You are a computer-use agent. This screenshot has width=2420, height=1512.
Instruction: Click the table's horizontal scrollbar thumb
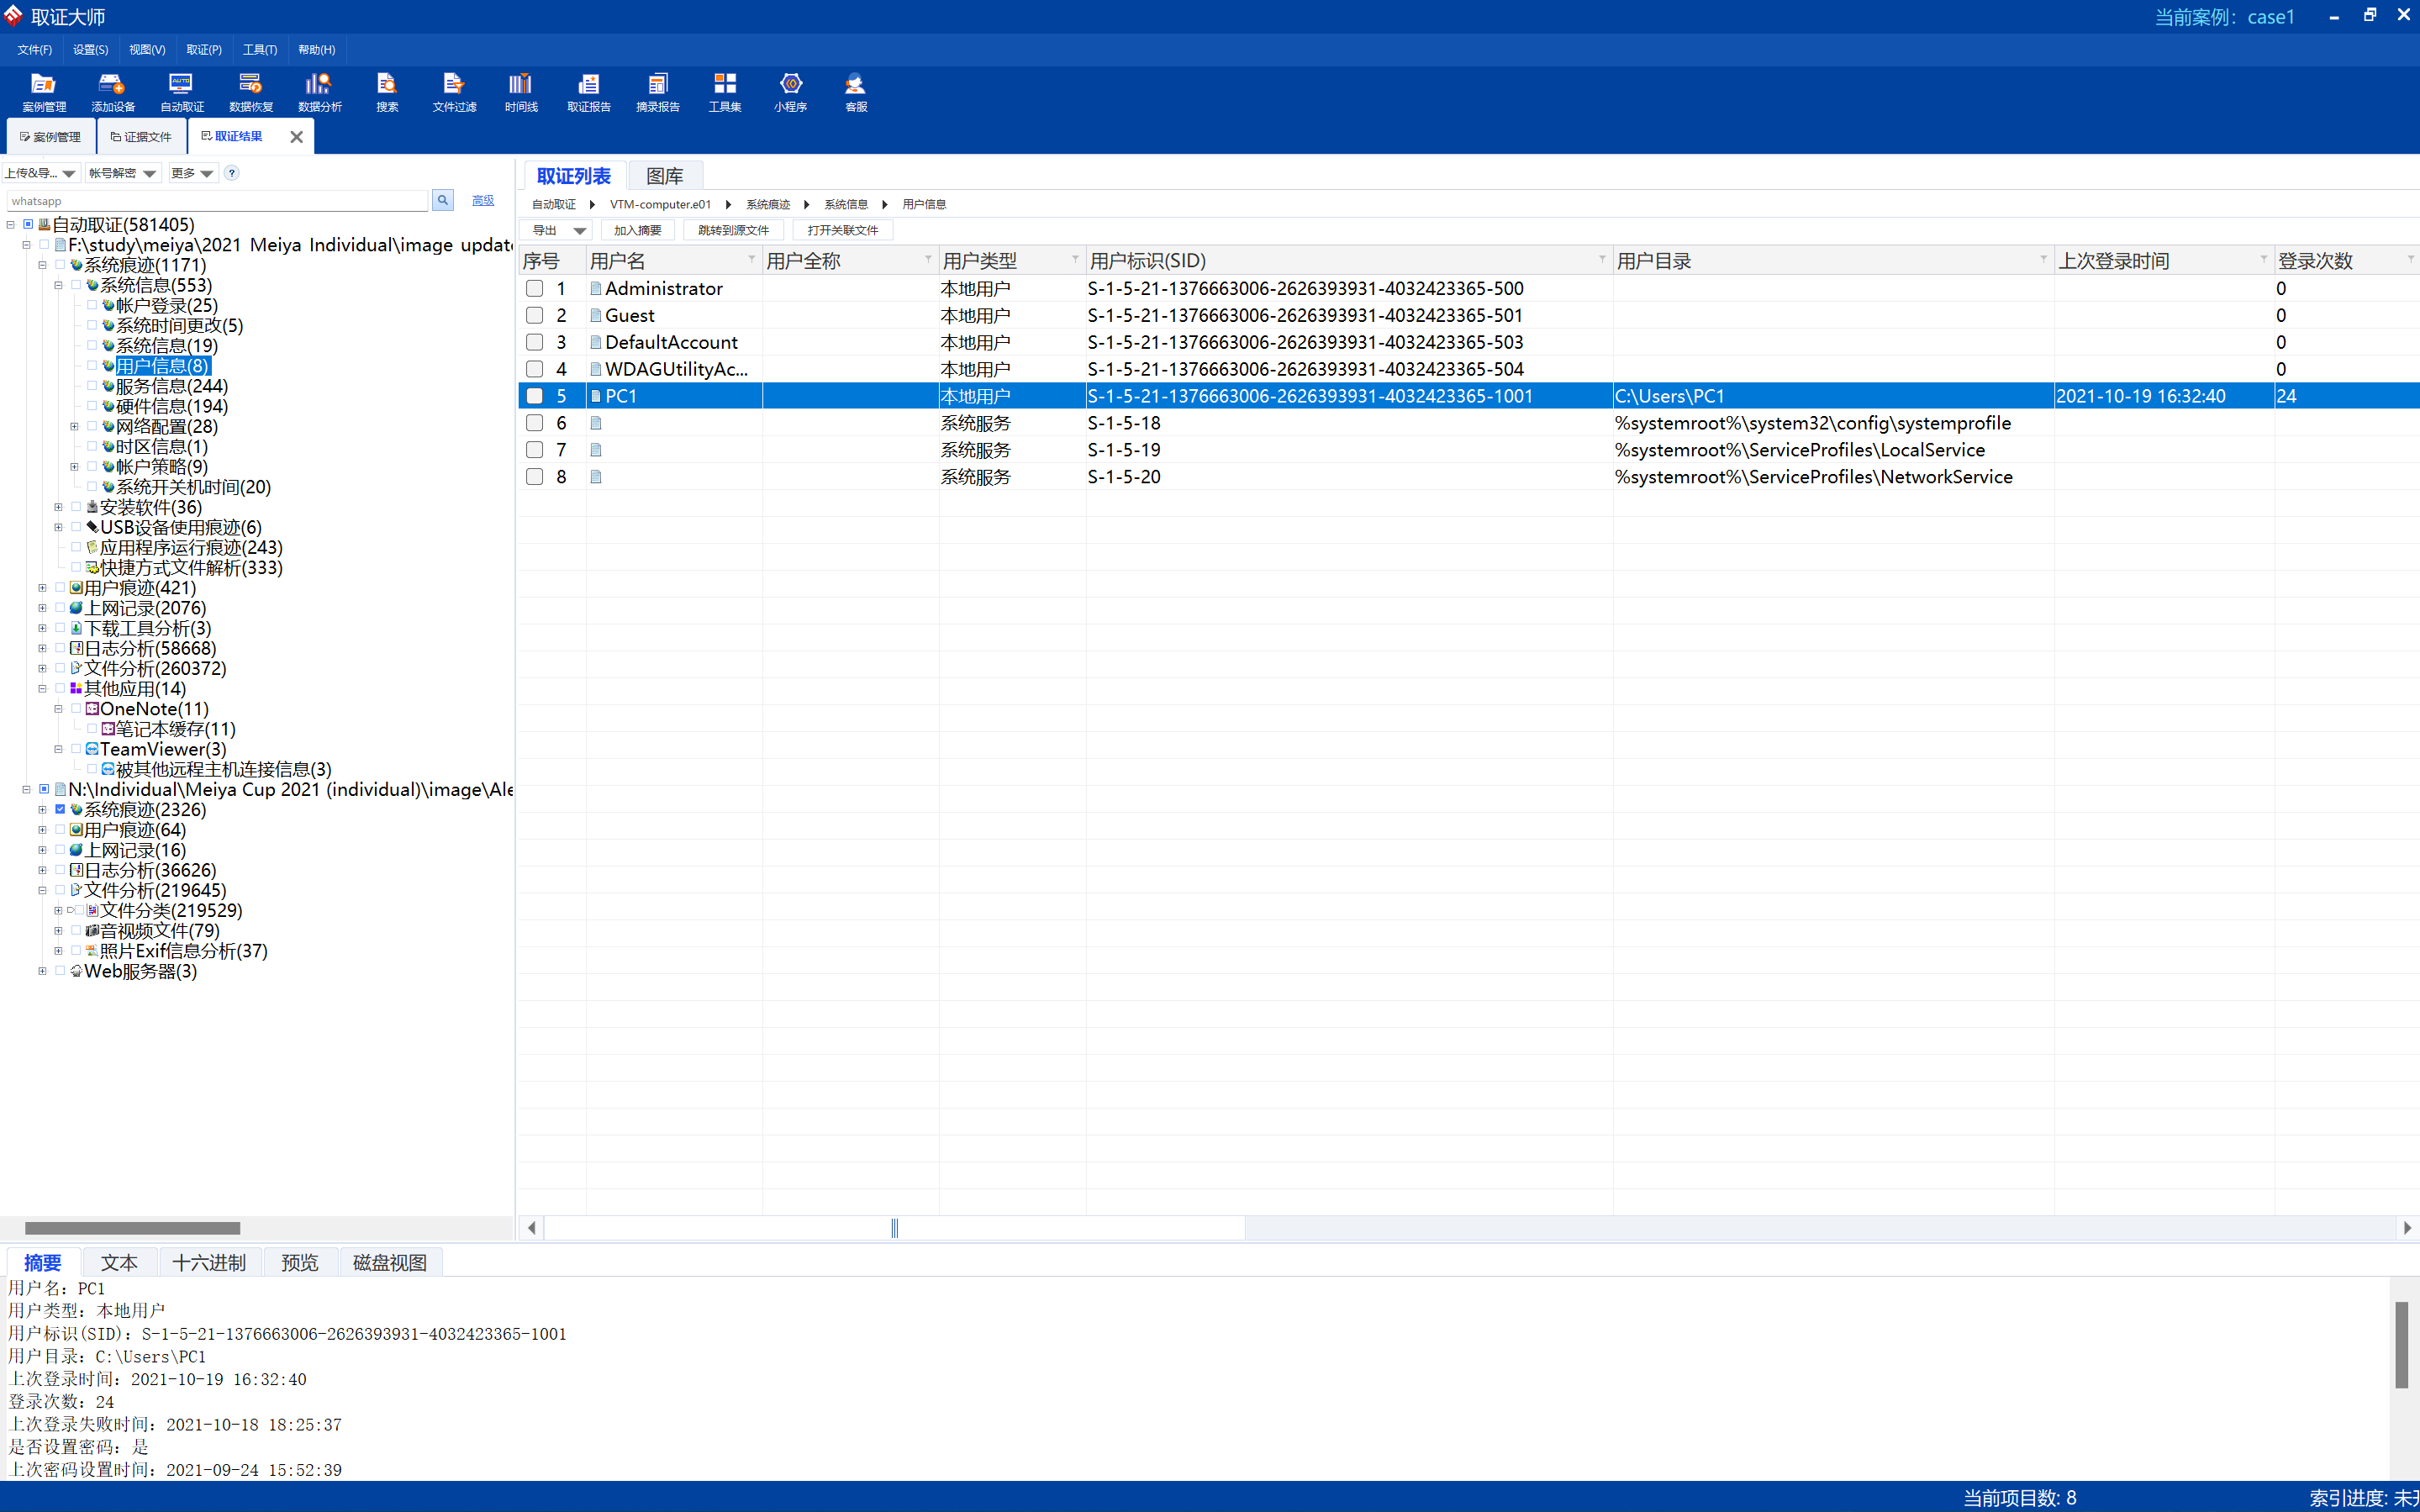[894, 1228]
